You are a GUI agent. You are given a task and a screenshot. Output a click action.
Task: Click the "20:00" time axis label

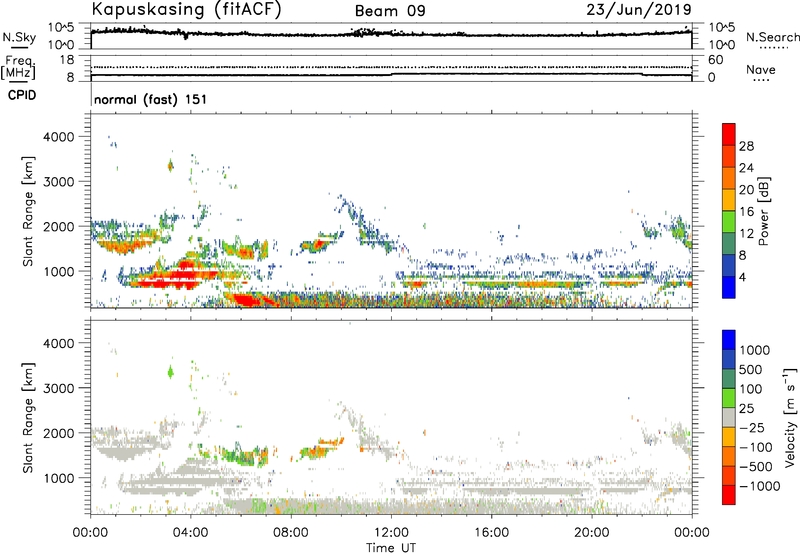coord(591,533)
